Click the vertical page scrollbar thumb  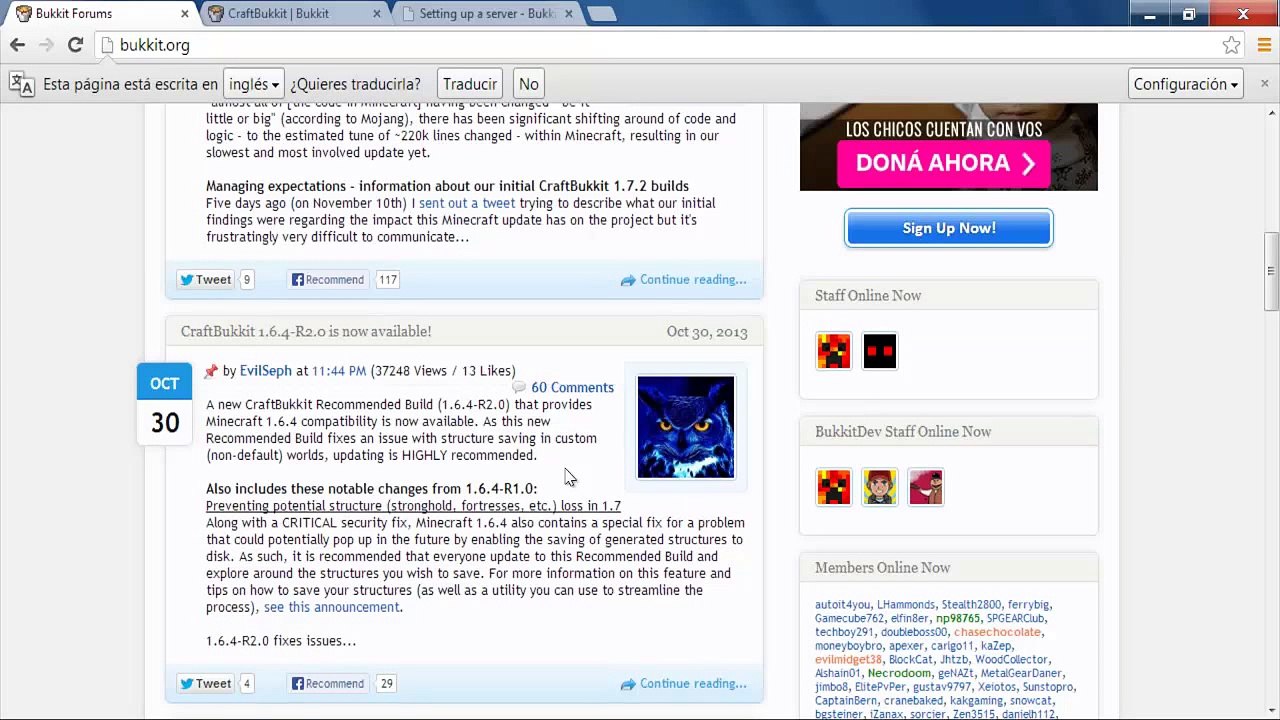(1271, 271)
